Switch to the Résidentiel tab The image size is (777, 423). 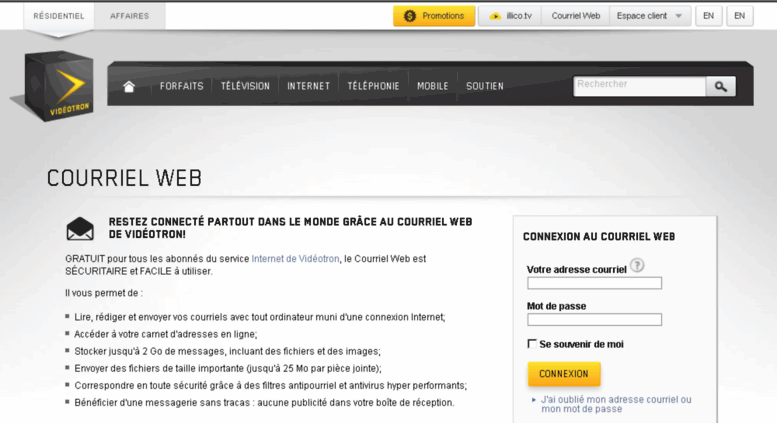(58, 16)
